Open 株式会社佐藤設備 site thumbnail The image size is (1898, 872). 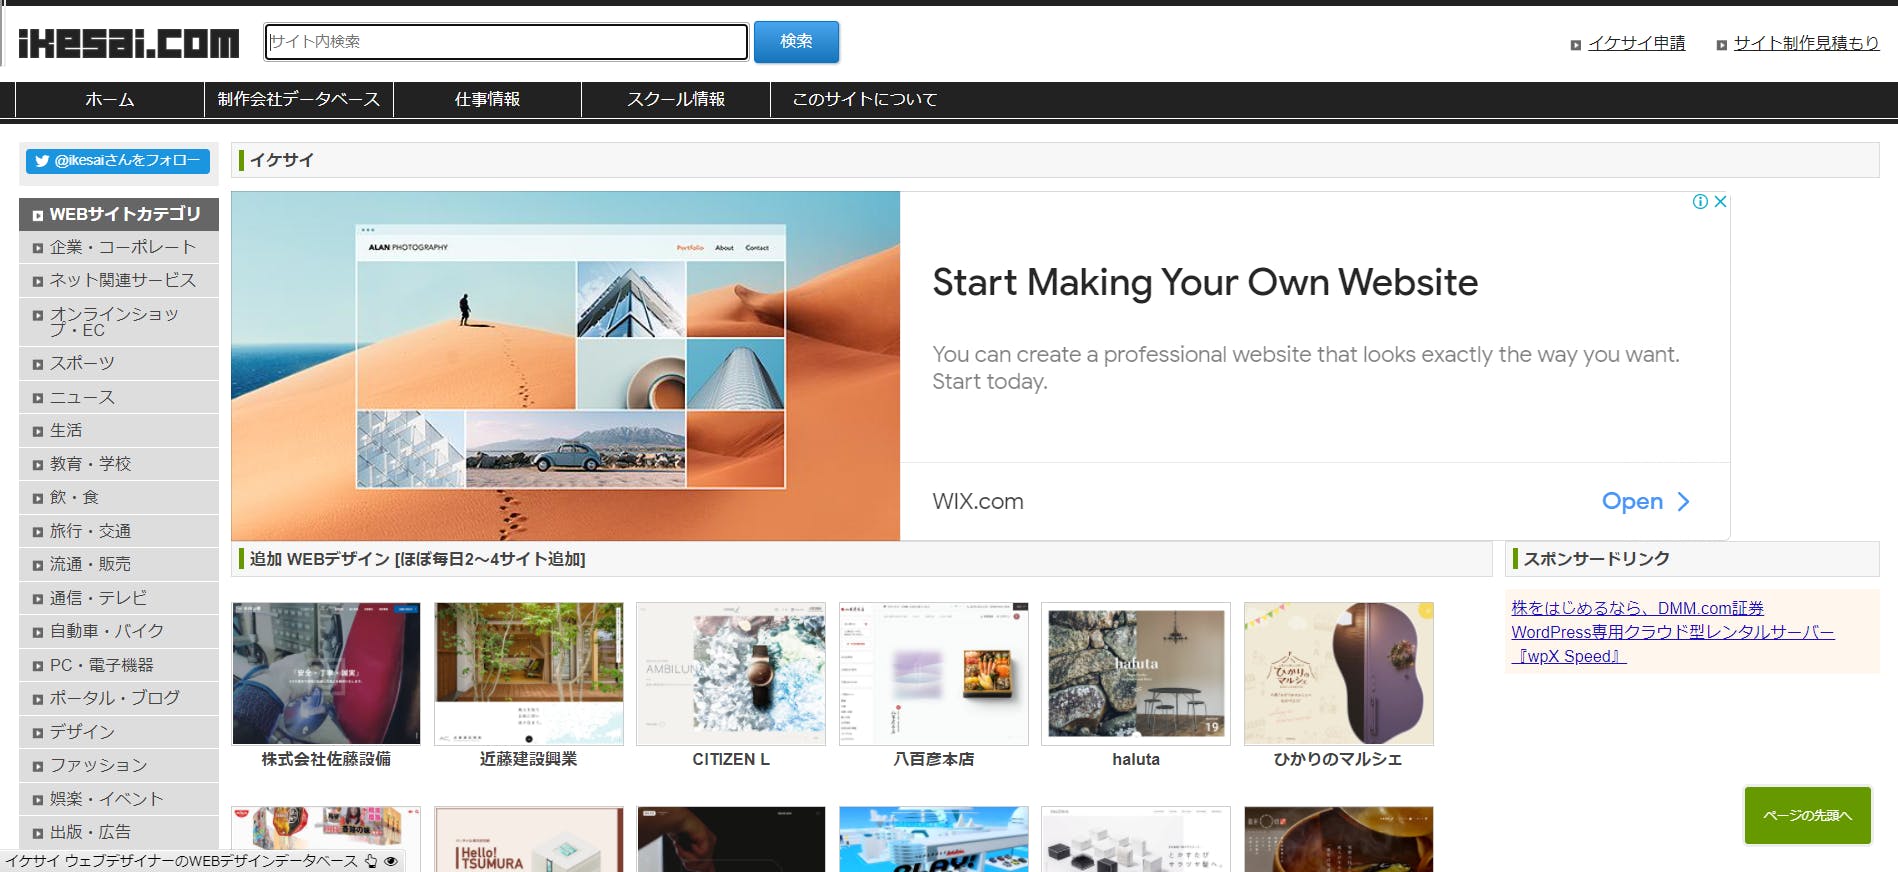tap(326, 674)
